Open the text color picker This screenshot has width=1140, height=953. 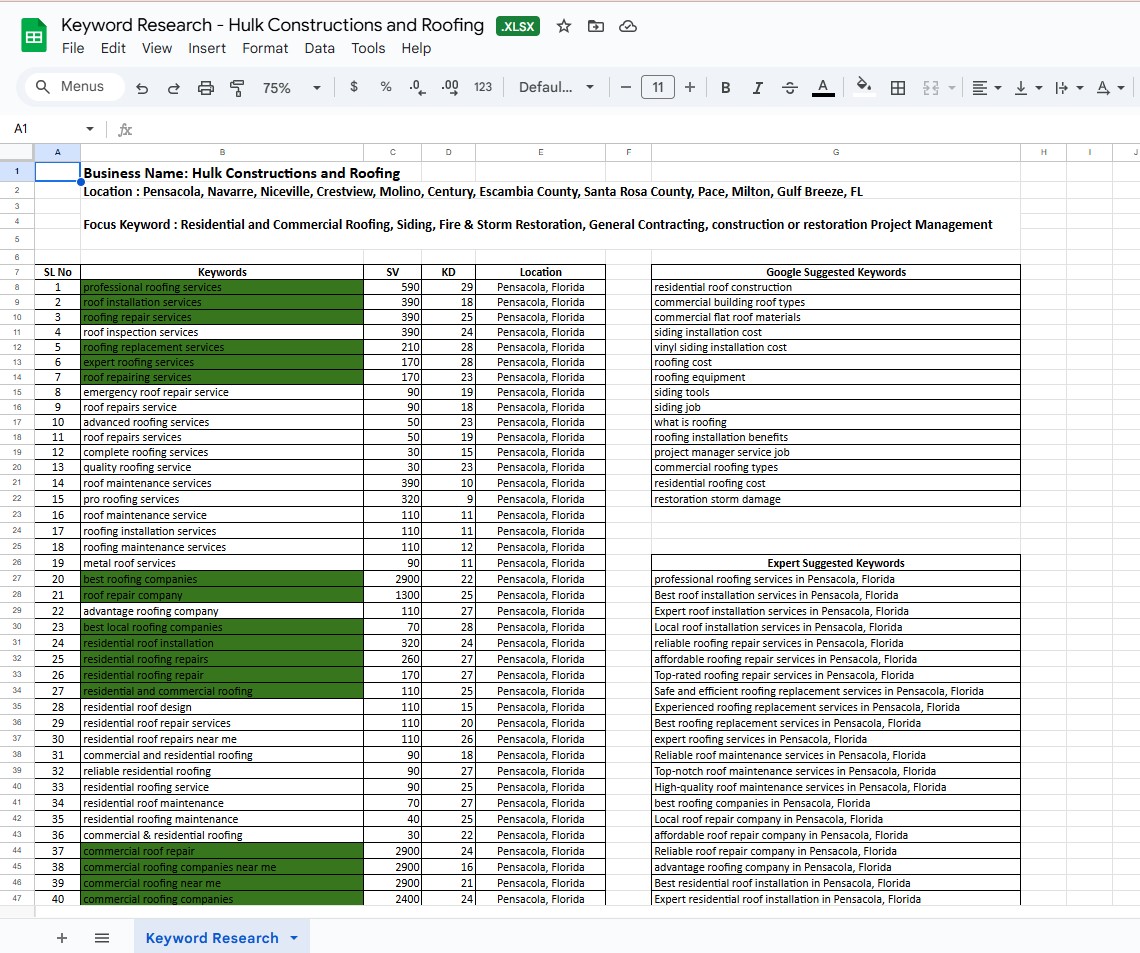822,87
